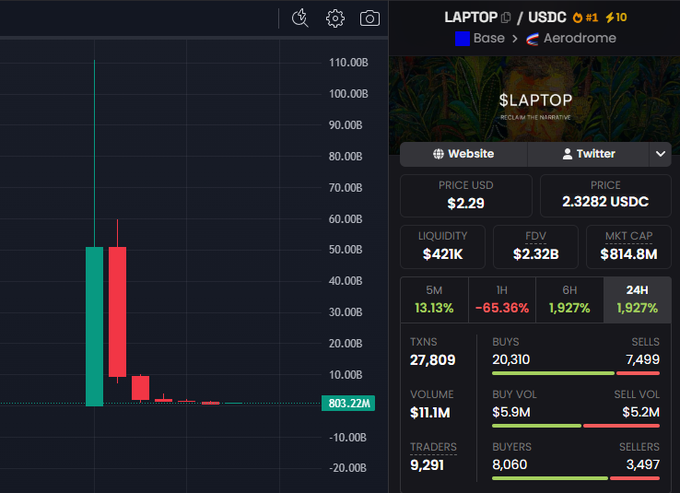The width and height of the screenshot is (680, 493).
Task: Click the Base chain link
Action: coord(489,38)
